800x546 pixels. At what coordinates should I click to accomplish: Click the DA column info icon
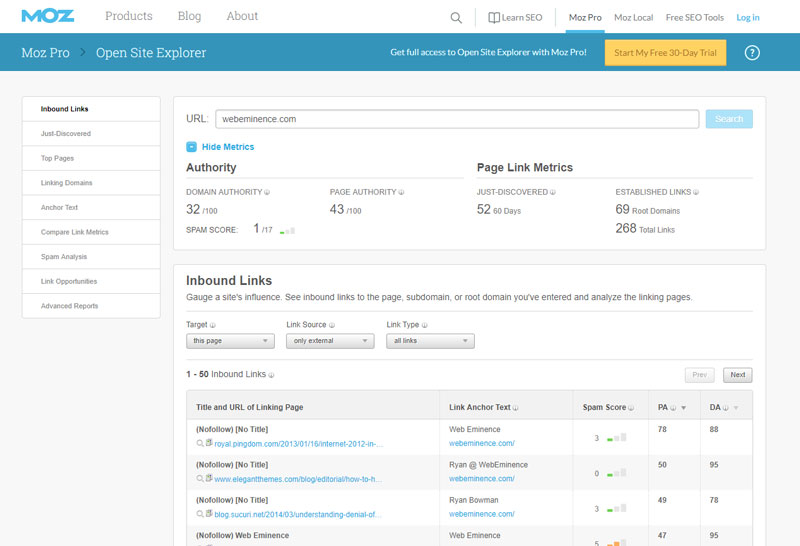click(726, 408)
